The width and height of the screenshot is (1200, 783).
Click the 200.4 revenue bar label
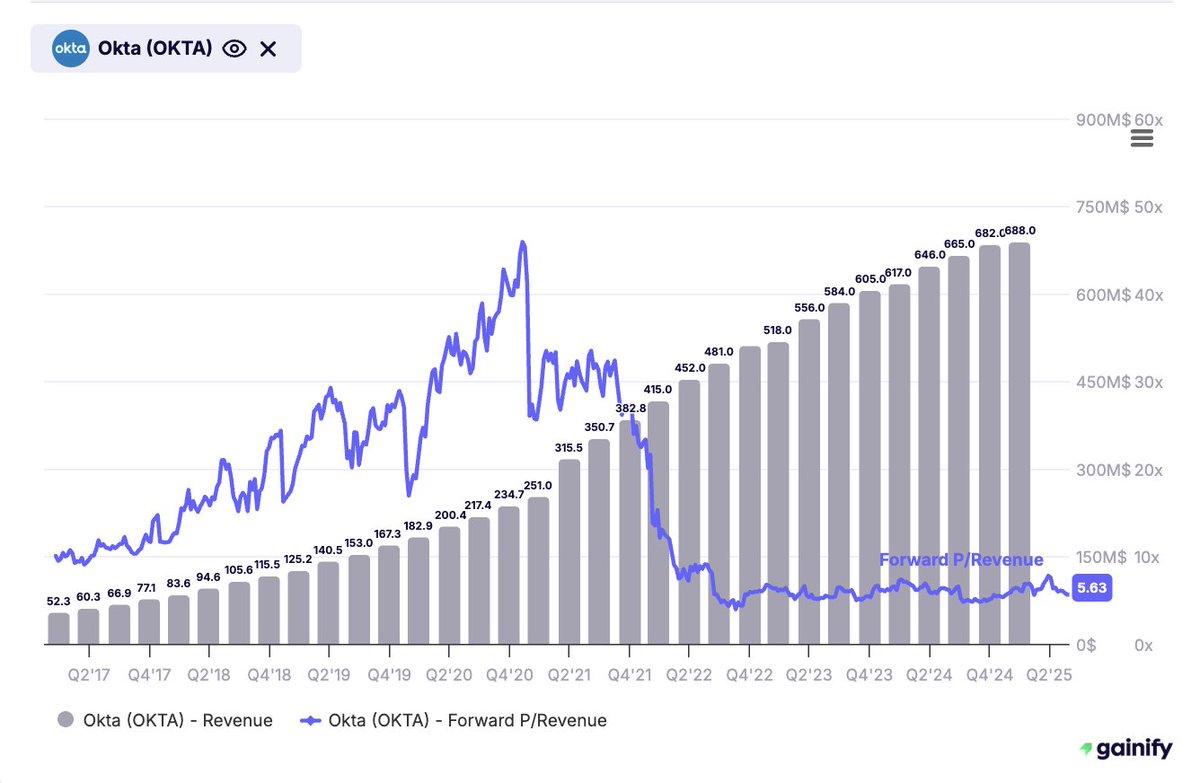pos(449,515)
